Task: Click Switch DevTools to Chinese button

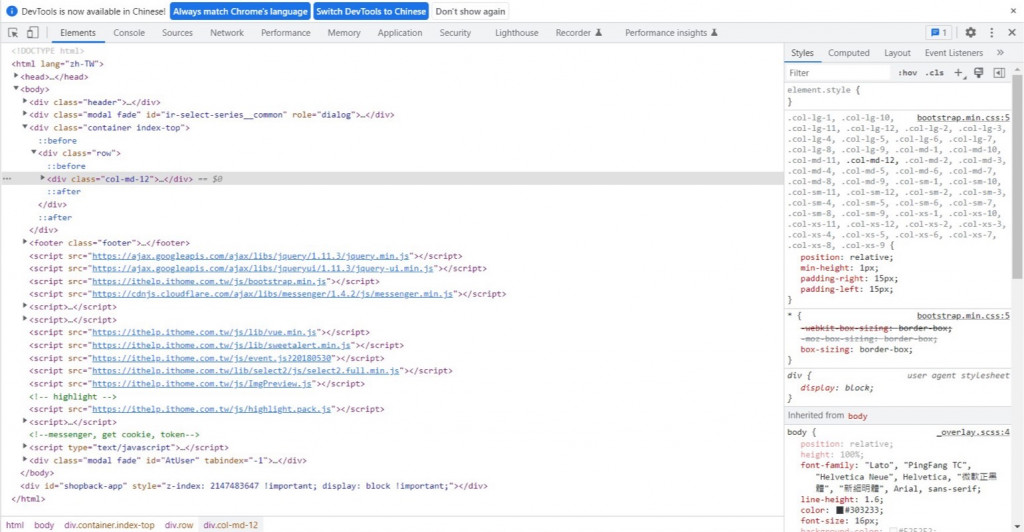Action: coord(371,11)
